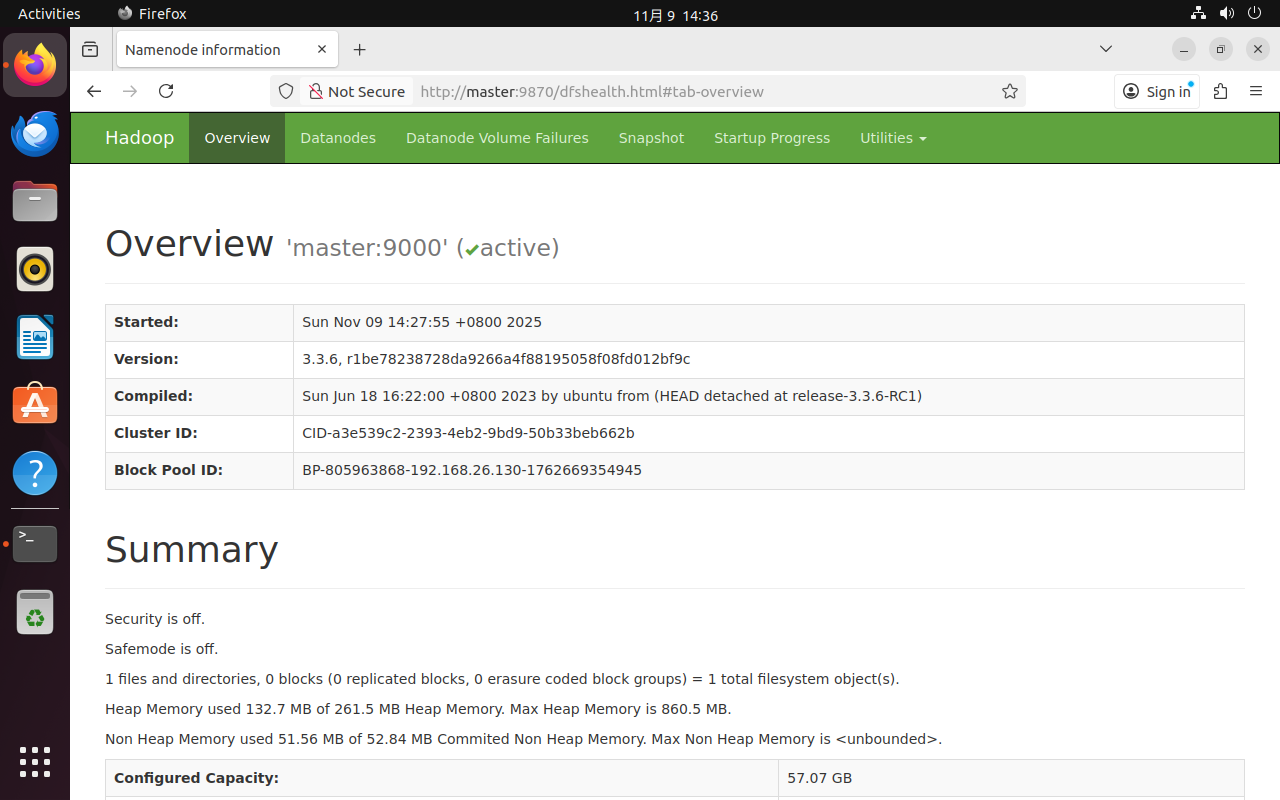The width and height of the screenshot is (1280, 800).
Task: Click the browser forward arrow
Action: [x=130, y=91]
